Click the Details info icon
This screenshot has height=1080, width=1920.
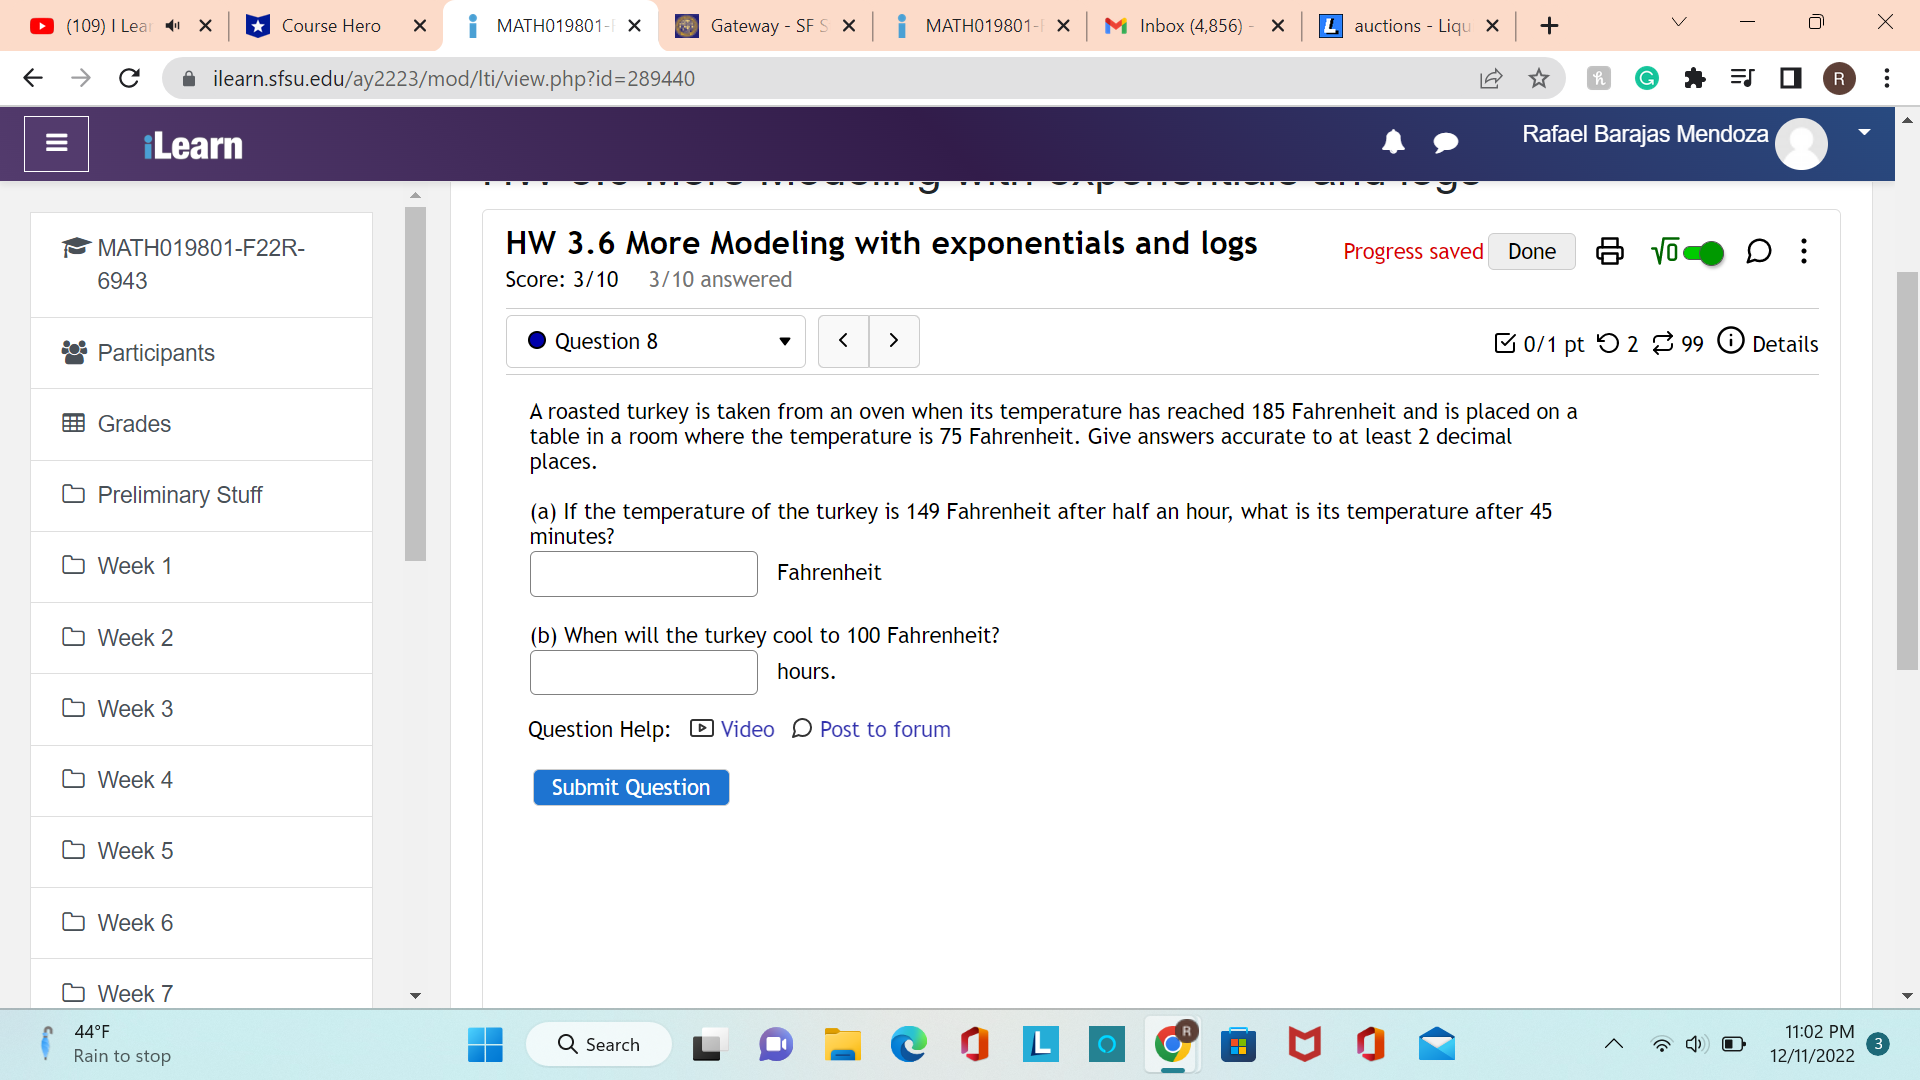[1731, 342]
